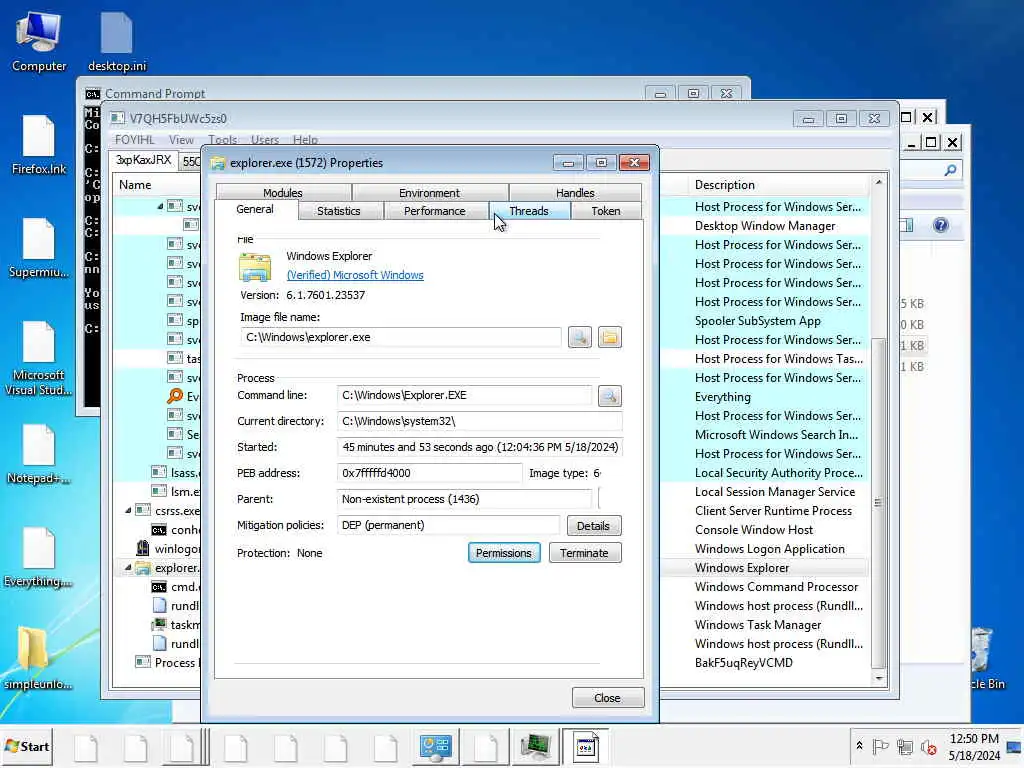Open the explorer.exe file location folder
Image resolution: width=1024 pixels, height=768 pixels.
pos(609,338)
